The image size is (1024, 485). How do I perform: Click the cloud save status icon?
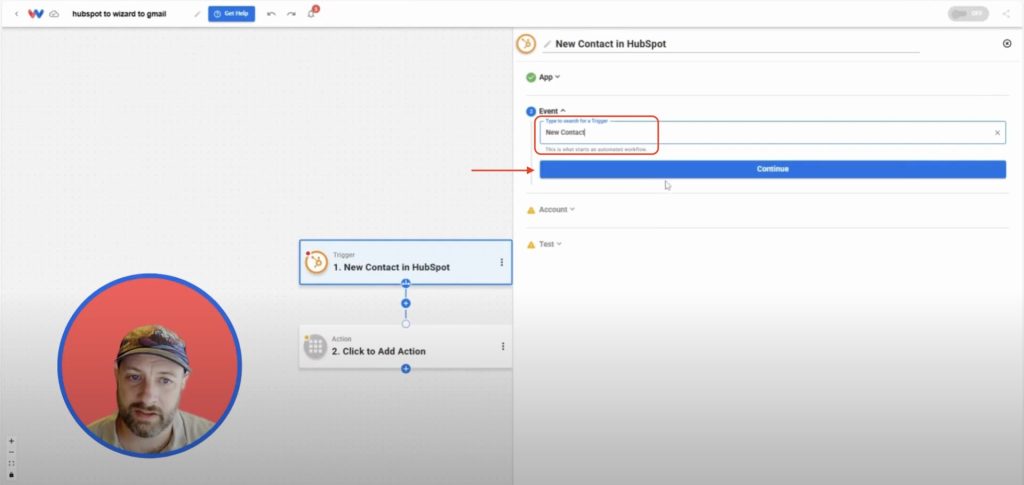[x=54, y=14]
